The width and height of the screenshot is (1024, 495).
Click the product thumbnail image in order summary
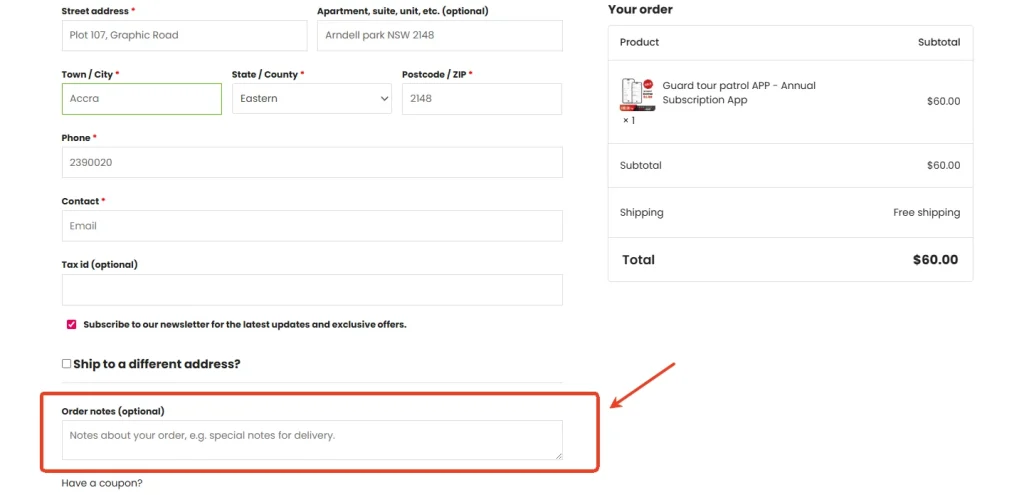click(637, 93)
